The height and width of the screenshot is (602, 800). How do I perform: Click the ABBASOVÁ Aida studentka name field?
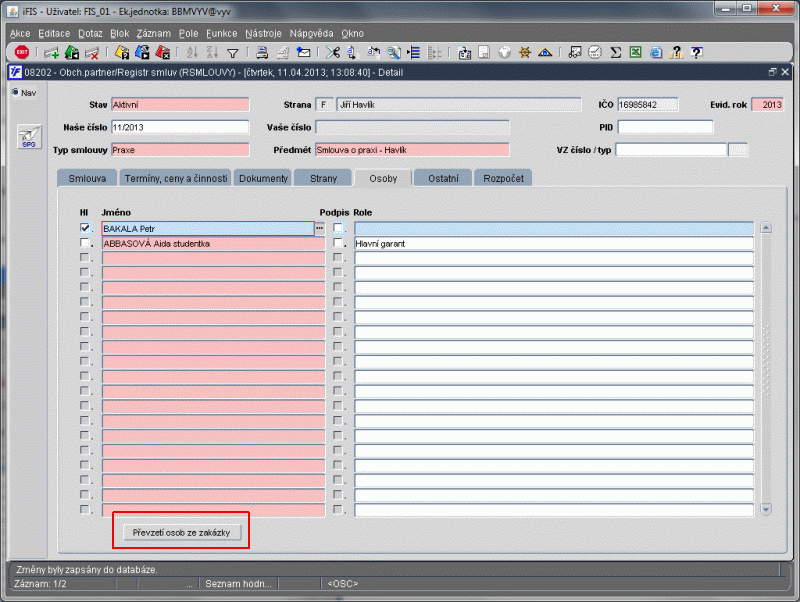pos(213,243)
